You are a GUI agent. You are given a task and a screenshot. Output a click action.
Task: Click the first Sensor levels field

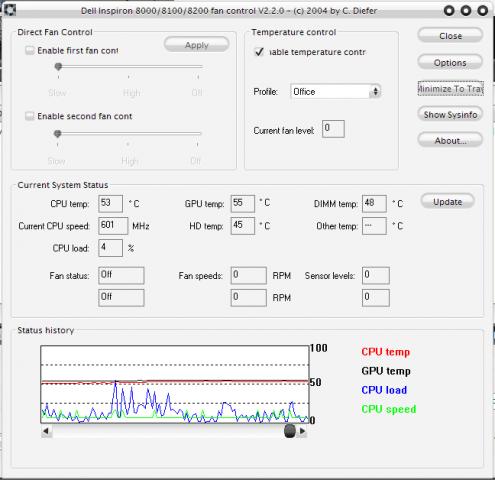376,275
